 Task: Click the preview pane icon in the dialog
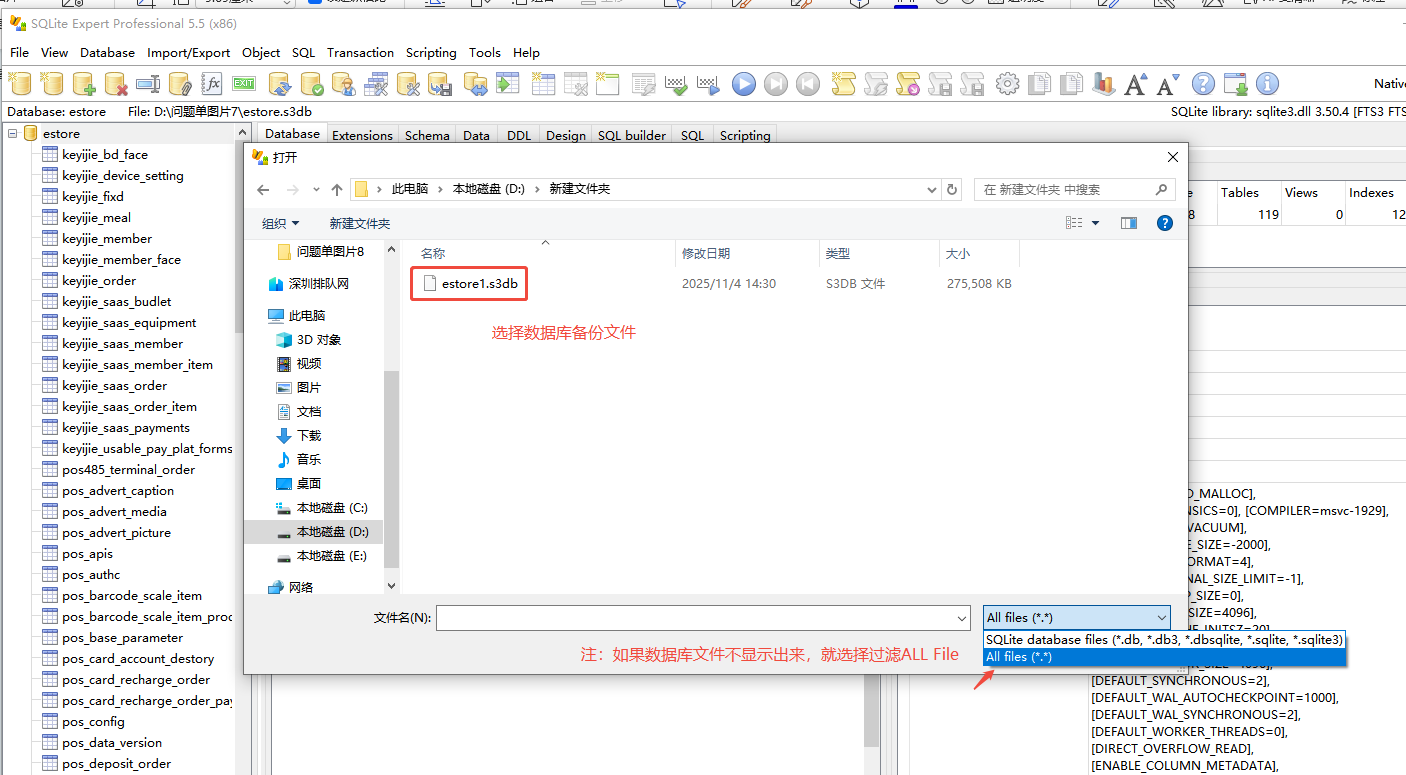click(x=1129, y=223)
